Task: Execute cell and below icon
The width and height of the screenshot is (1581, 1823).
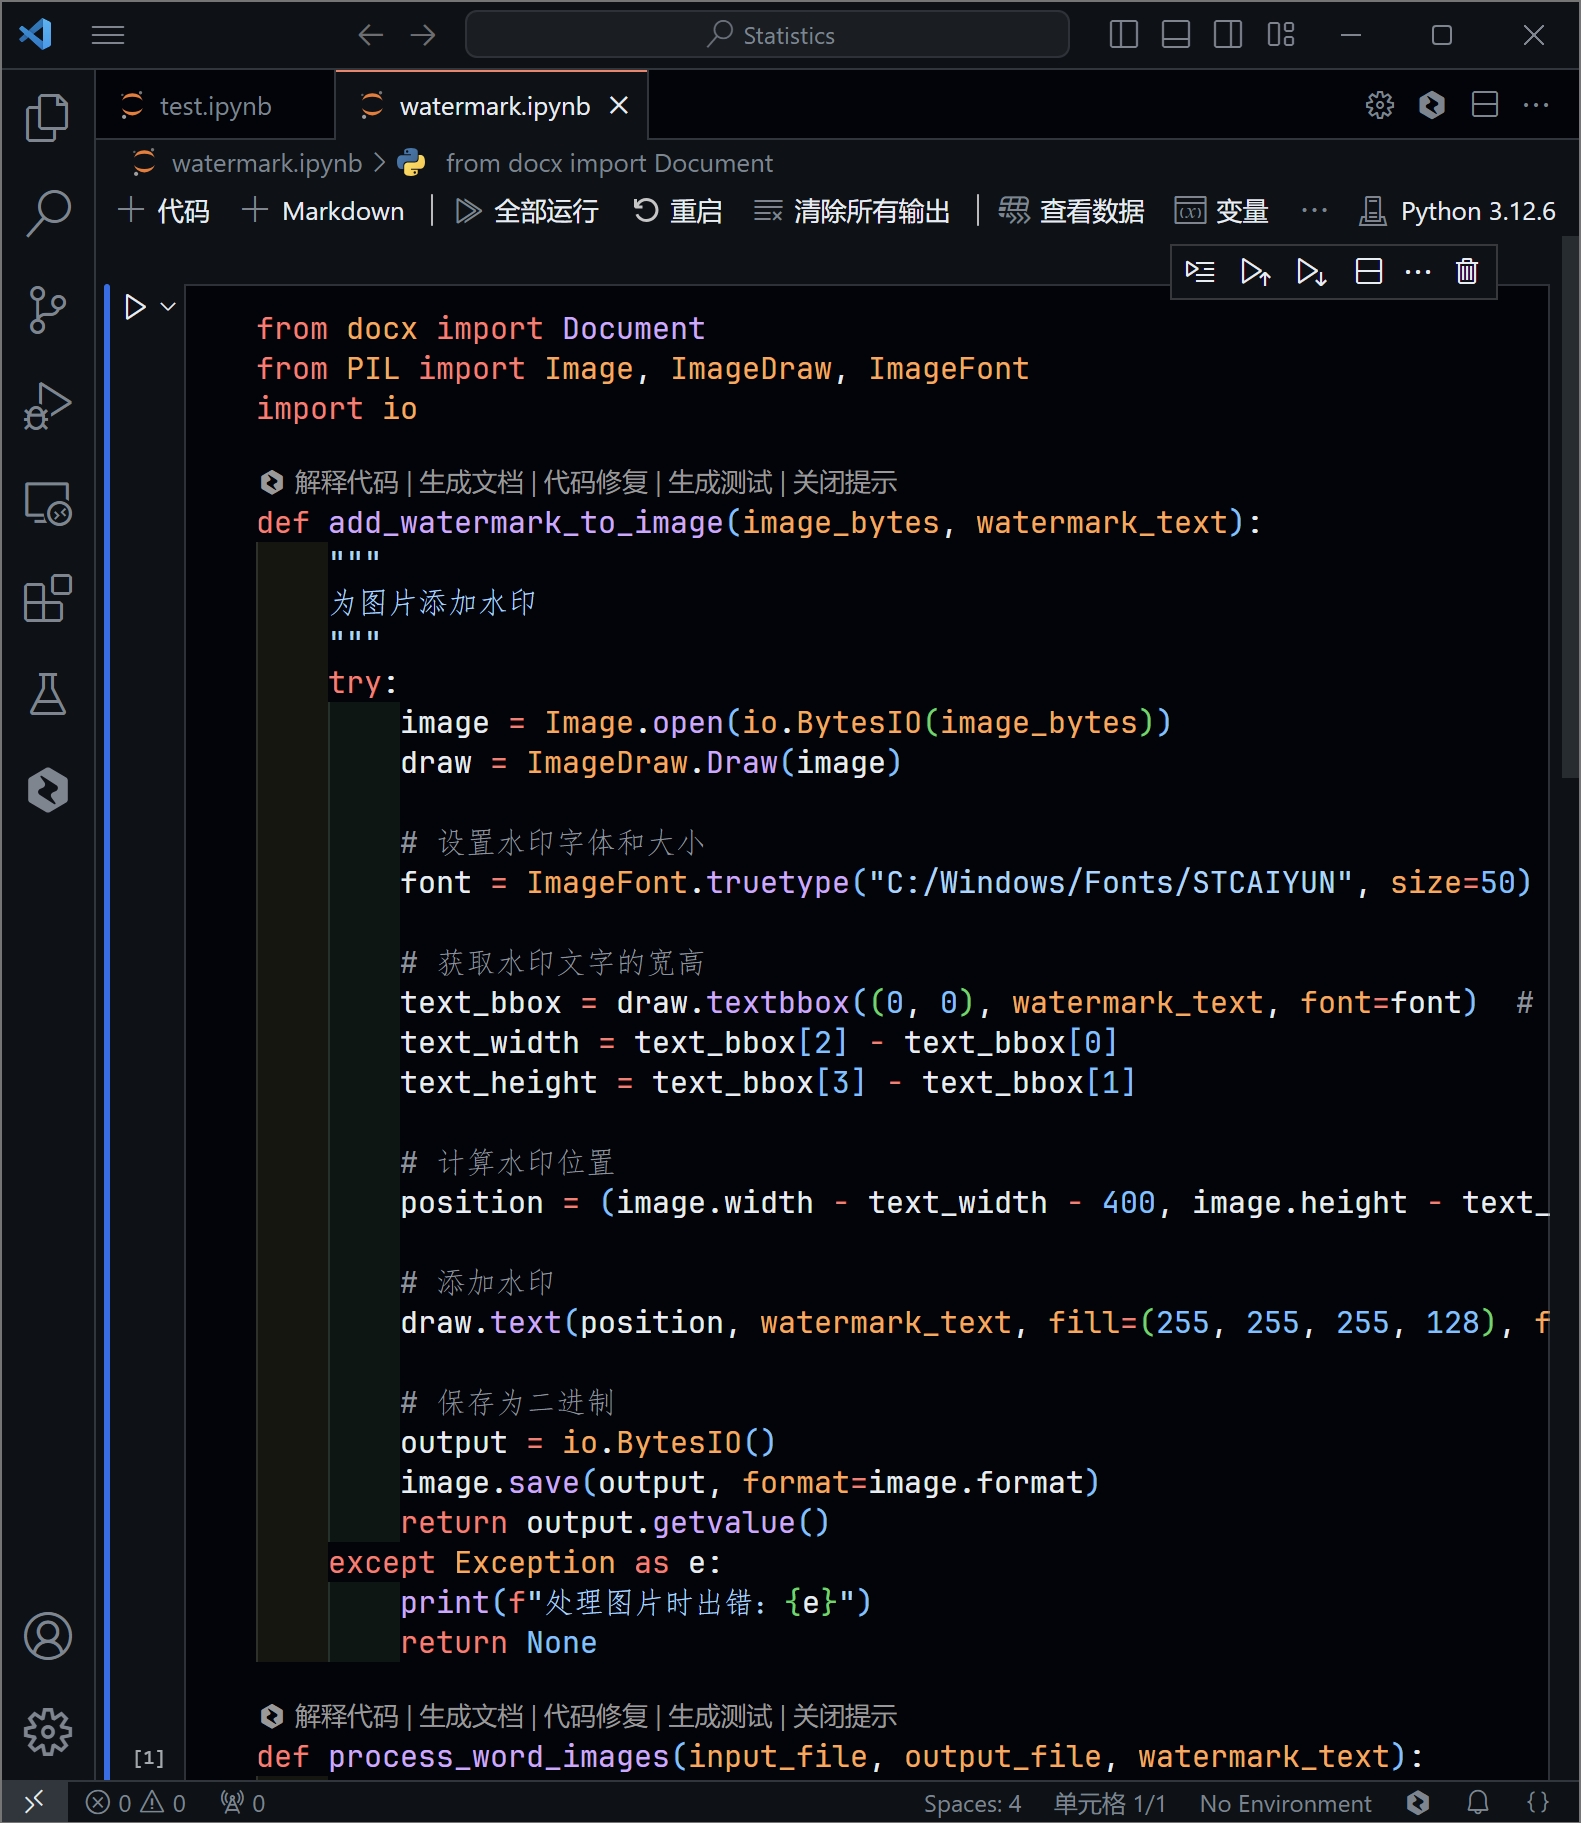Action: click(x=1311, y=271)
